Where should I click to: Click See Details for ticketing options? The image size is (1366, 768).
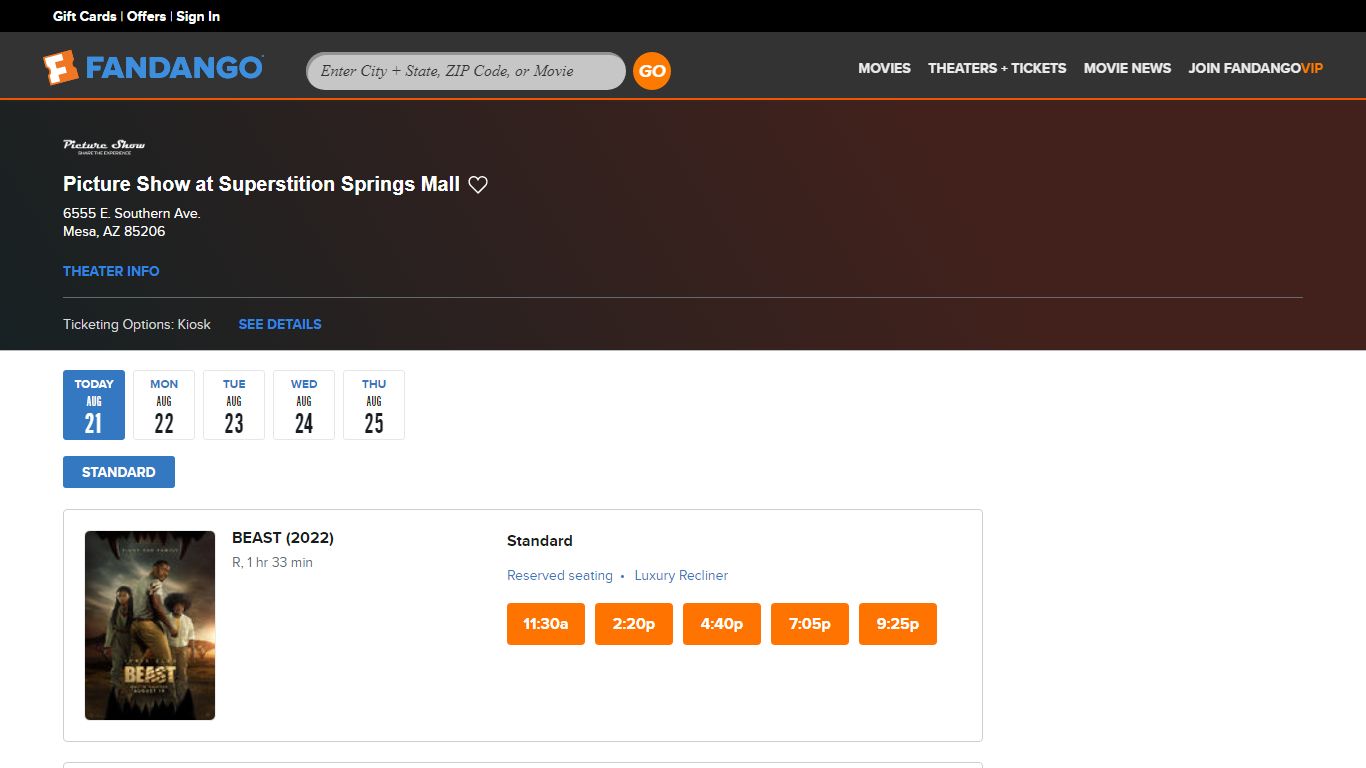(280, 324)
